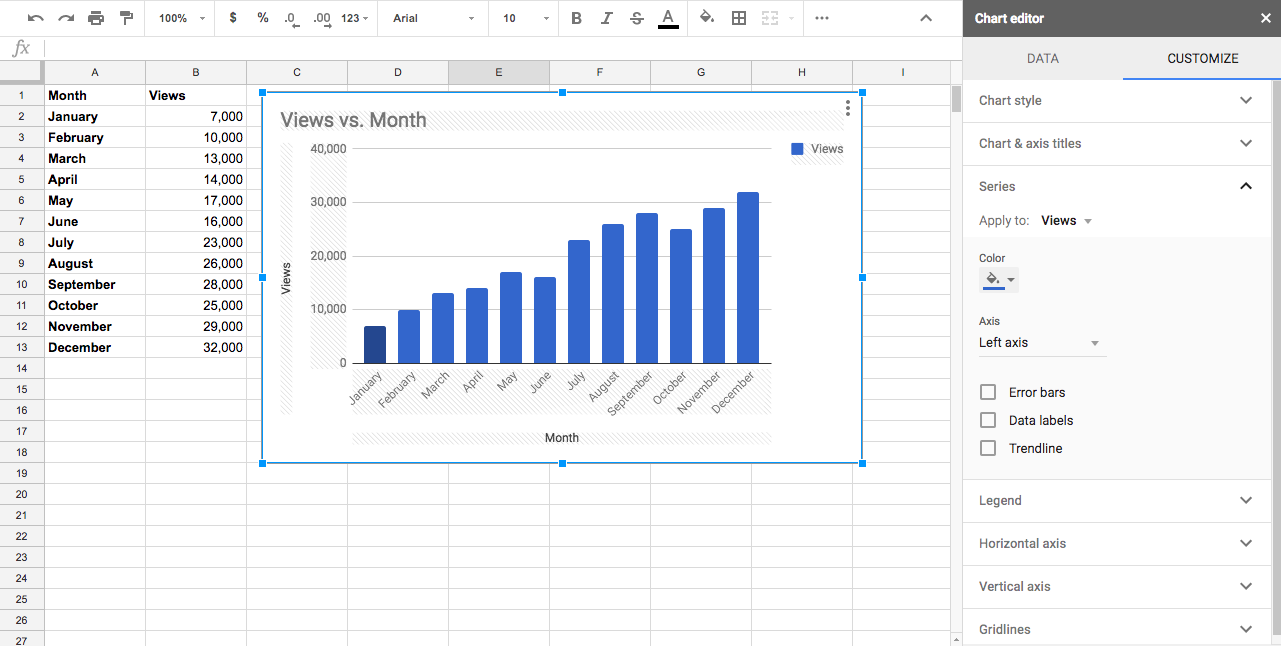The height and width of the screenshot is (646, 1281).
Task: Select the borders tool
Action: [x=738, y=18]
